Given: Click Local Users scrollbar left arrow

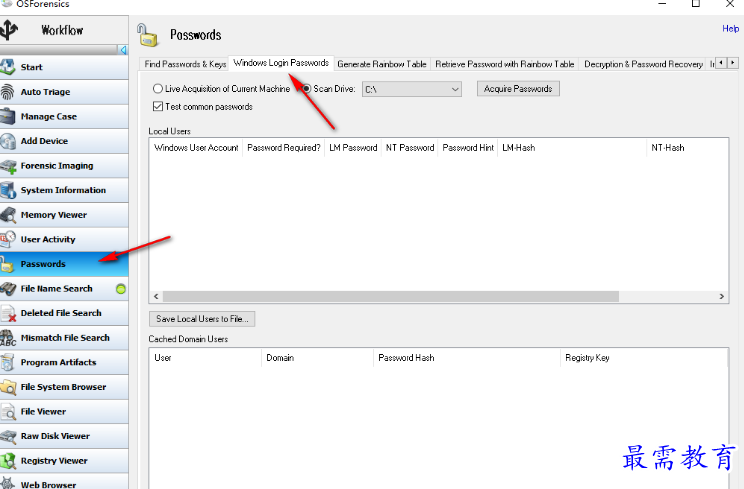Looking at the screenshot, I should pyautogui.click(x=156, y=296).
